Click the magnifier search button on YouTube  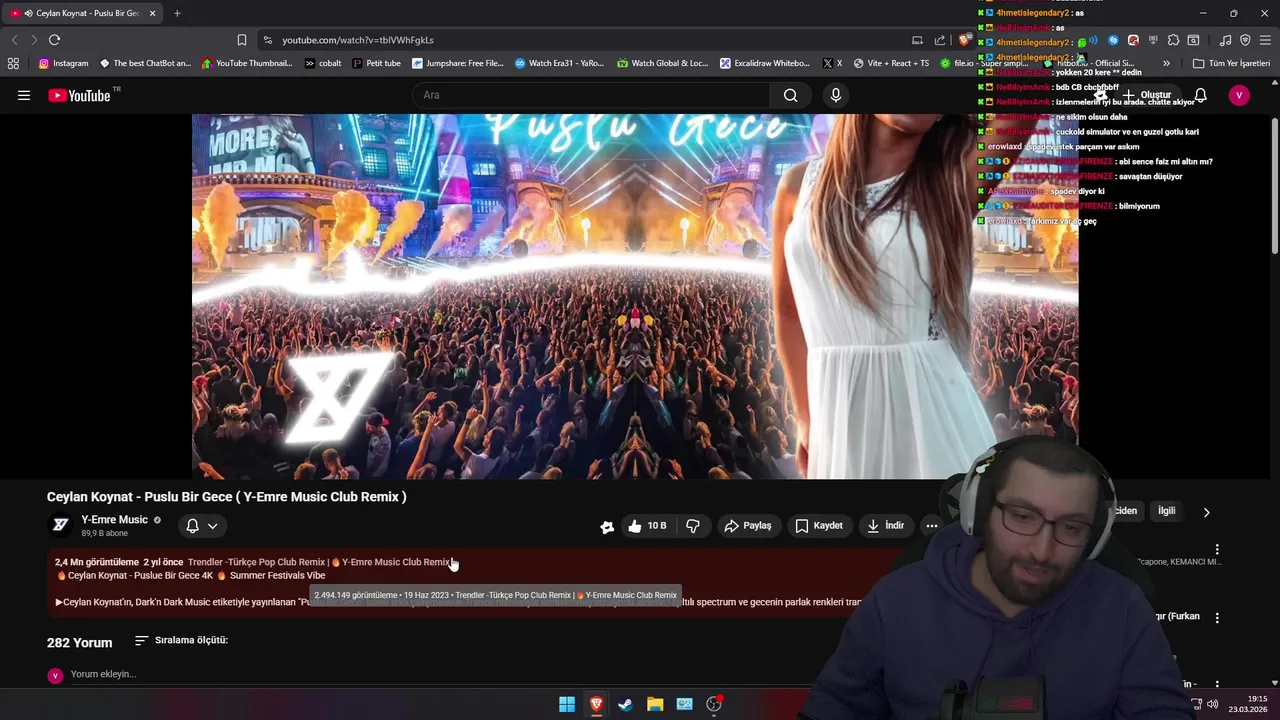point(790,95)
